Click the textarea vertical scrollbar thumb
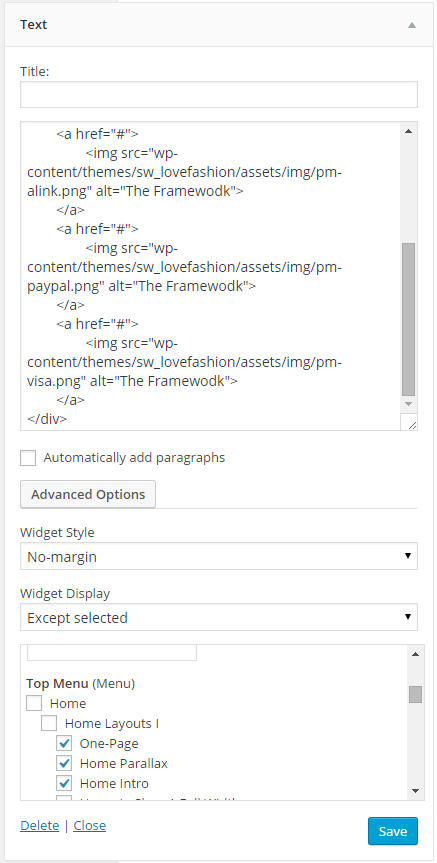Image resolution: width=437 pixels, height=863 pixels. 408,319
